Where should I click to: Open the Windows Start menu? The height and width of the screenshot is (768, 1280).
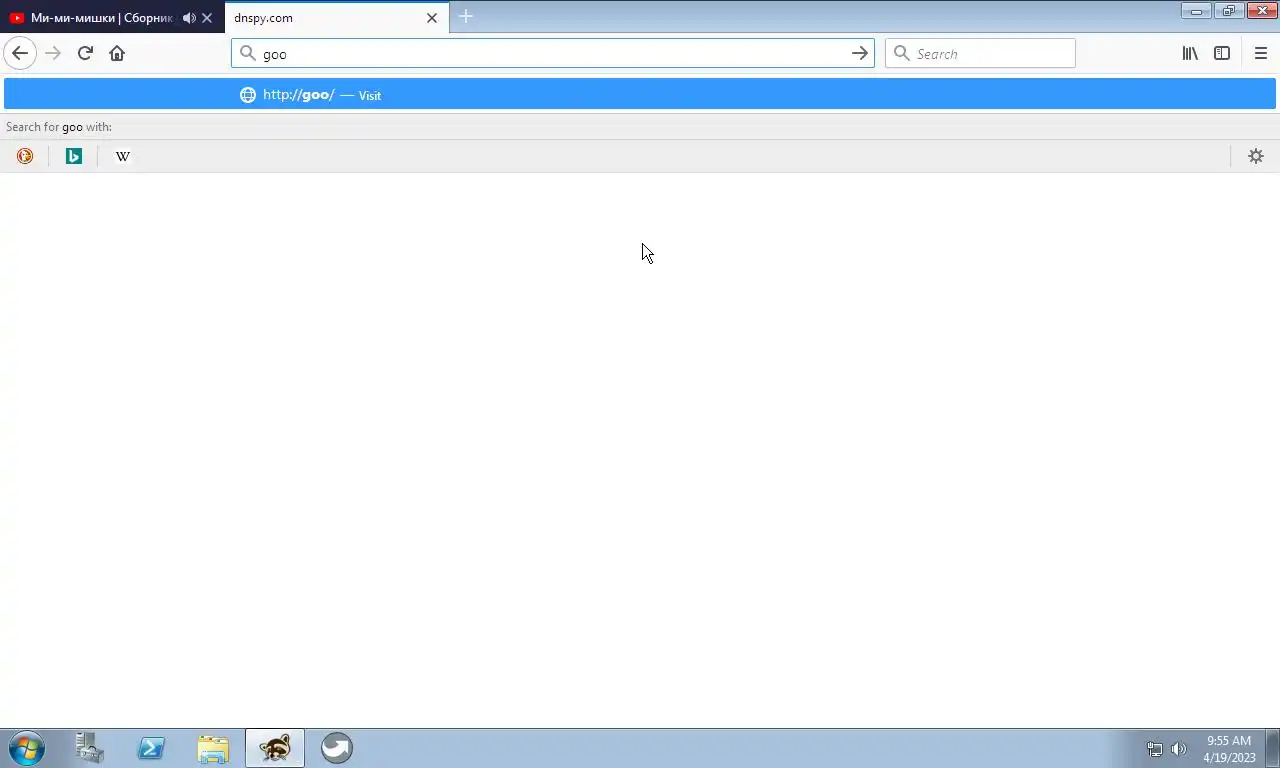(27, 748)
